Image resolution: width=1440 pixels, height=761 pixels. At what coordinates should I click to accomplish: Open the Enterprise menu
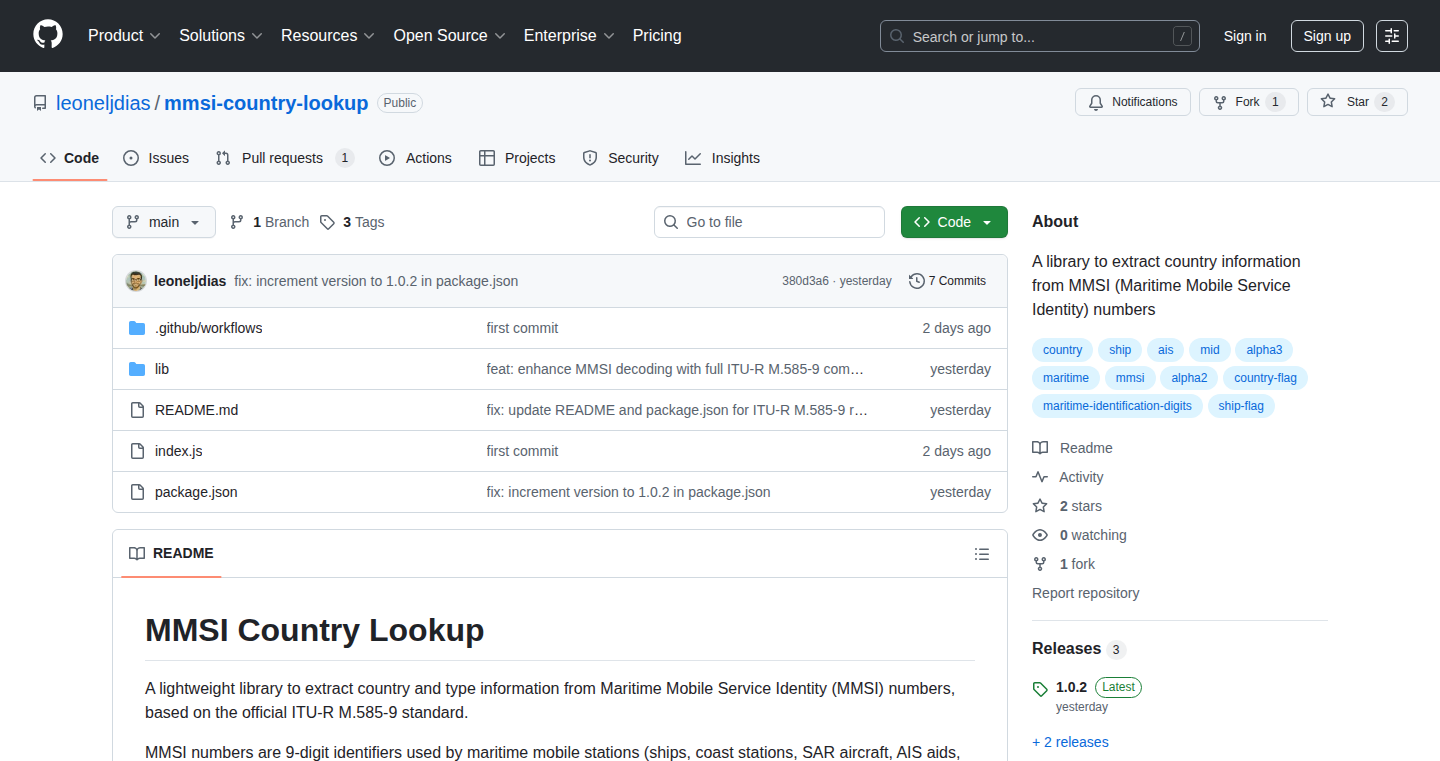coord(569,36)
